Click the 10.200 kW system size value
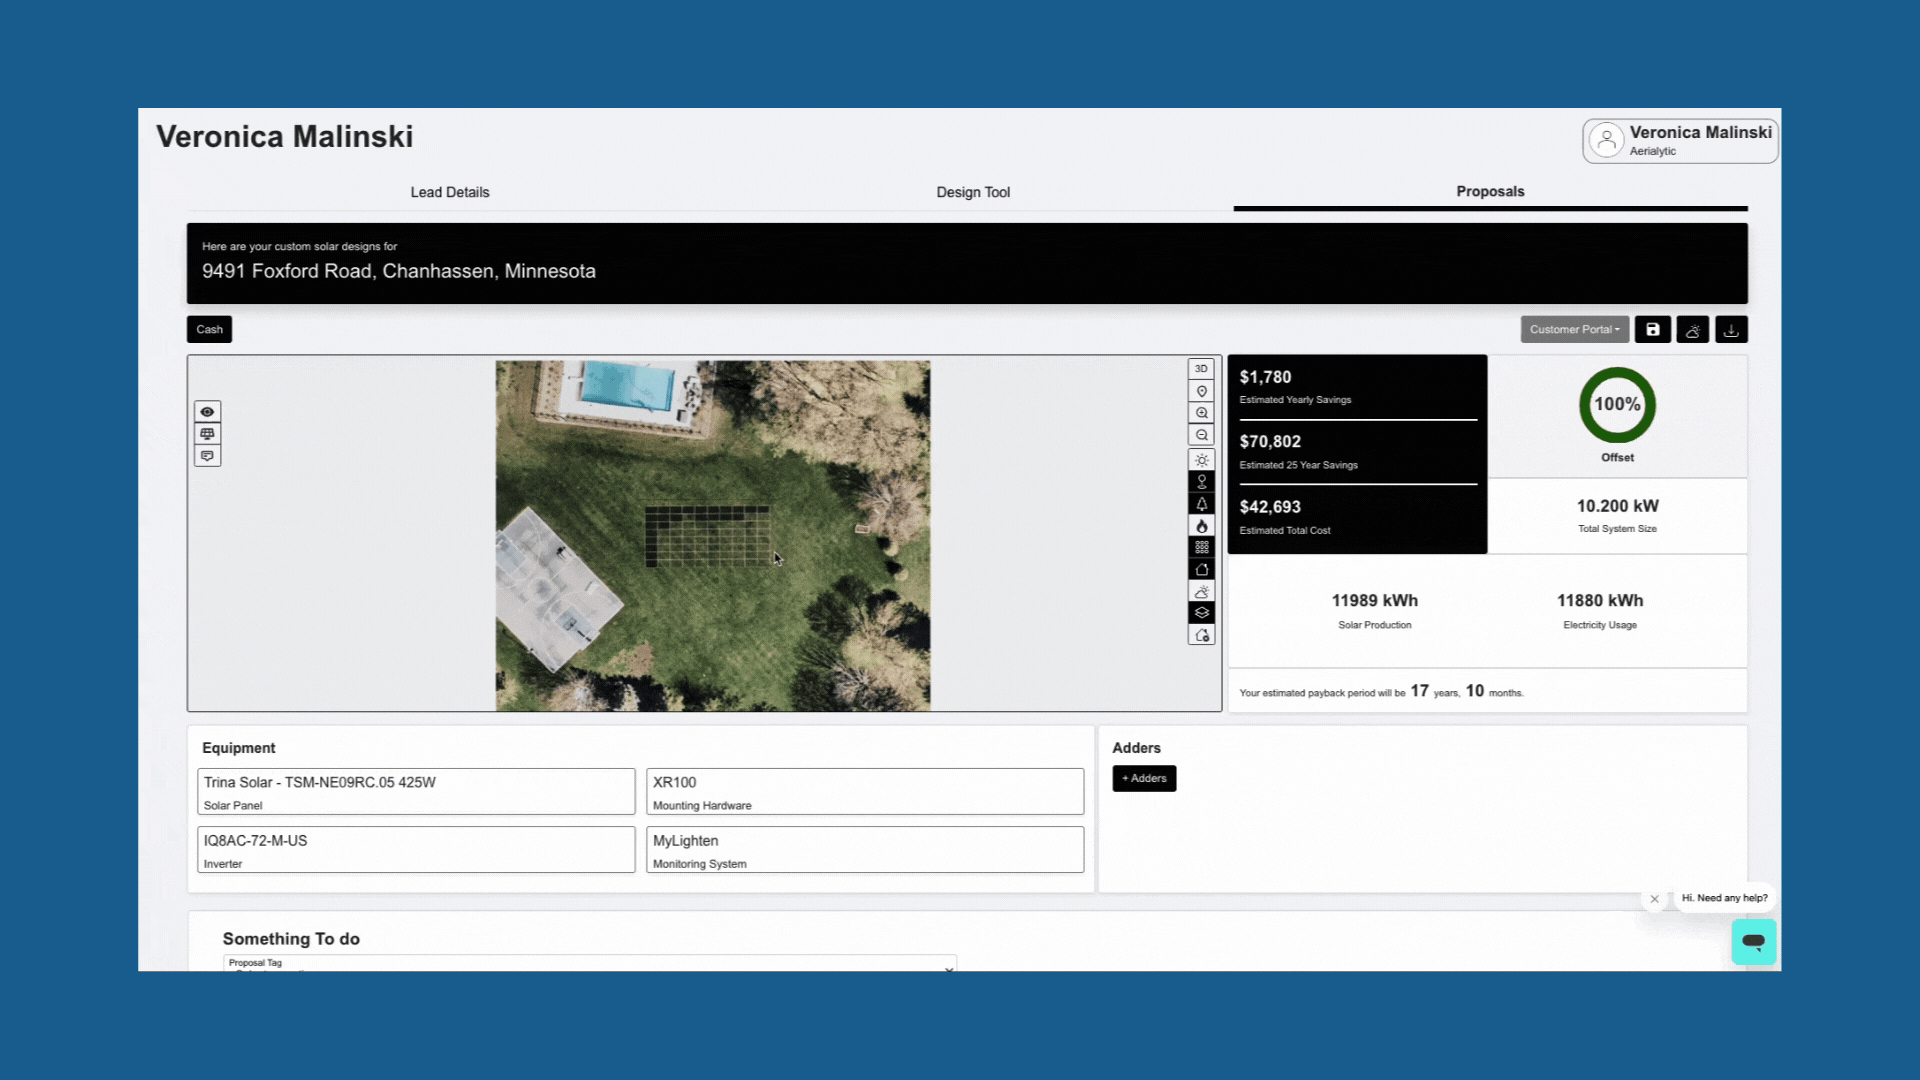 pos(1617,506)
